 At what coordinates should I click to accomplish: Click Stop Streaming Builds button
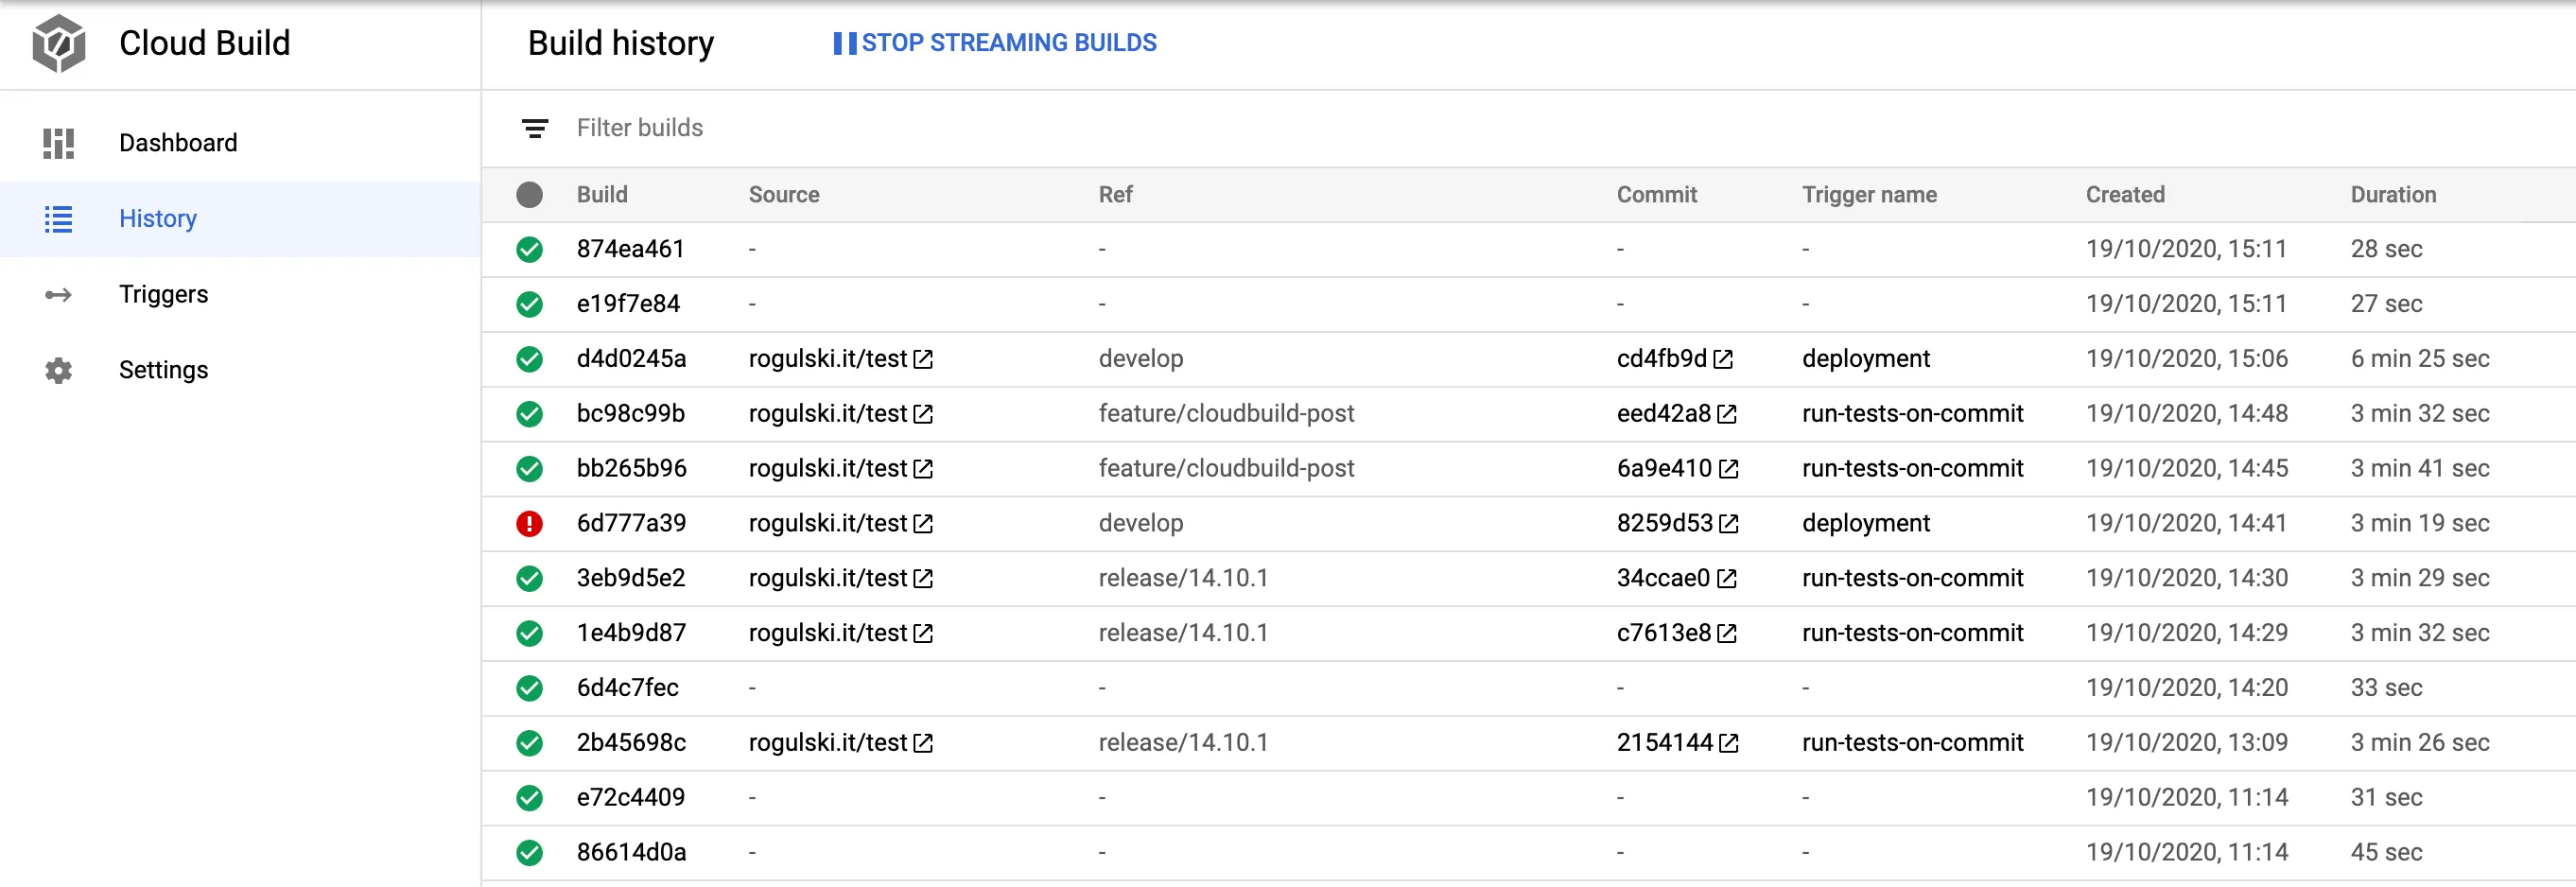point(995,43)
